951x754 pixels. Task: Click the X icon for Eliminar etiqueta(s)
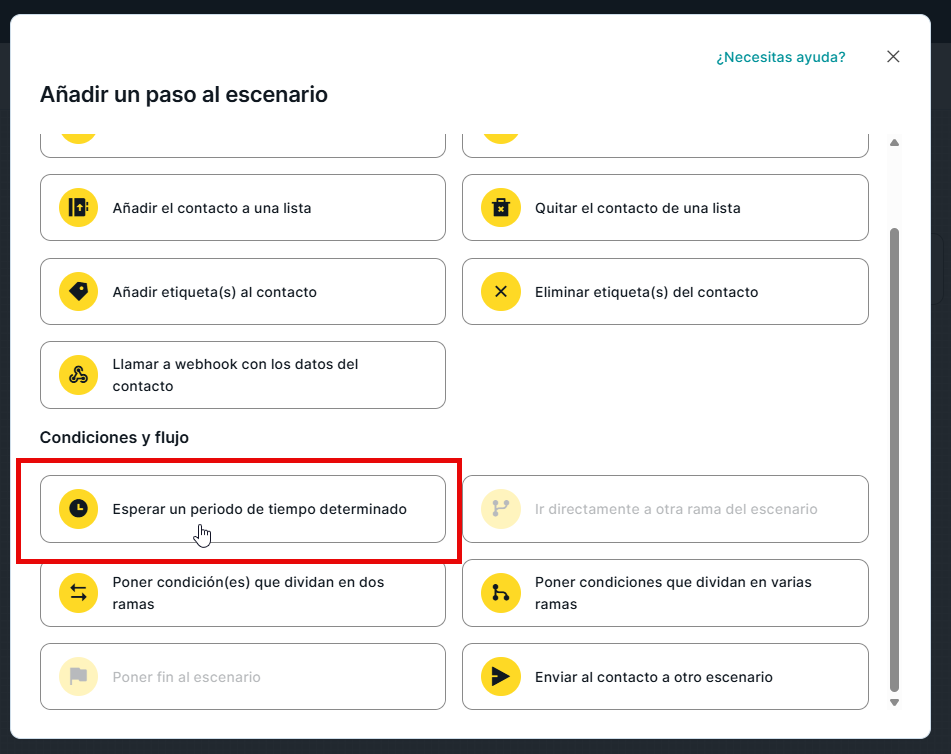[501, 292]
